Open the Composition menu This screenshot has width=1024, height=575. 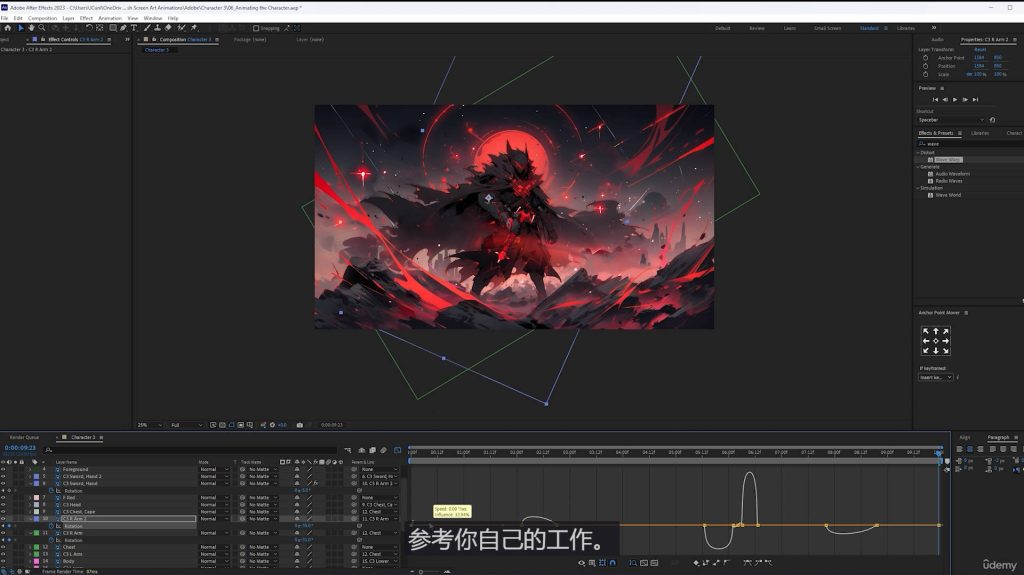click(42, 18)
